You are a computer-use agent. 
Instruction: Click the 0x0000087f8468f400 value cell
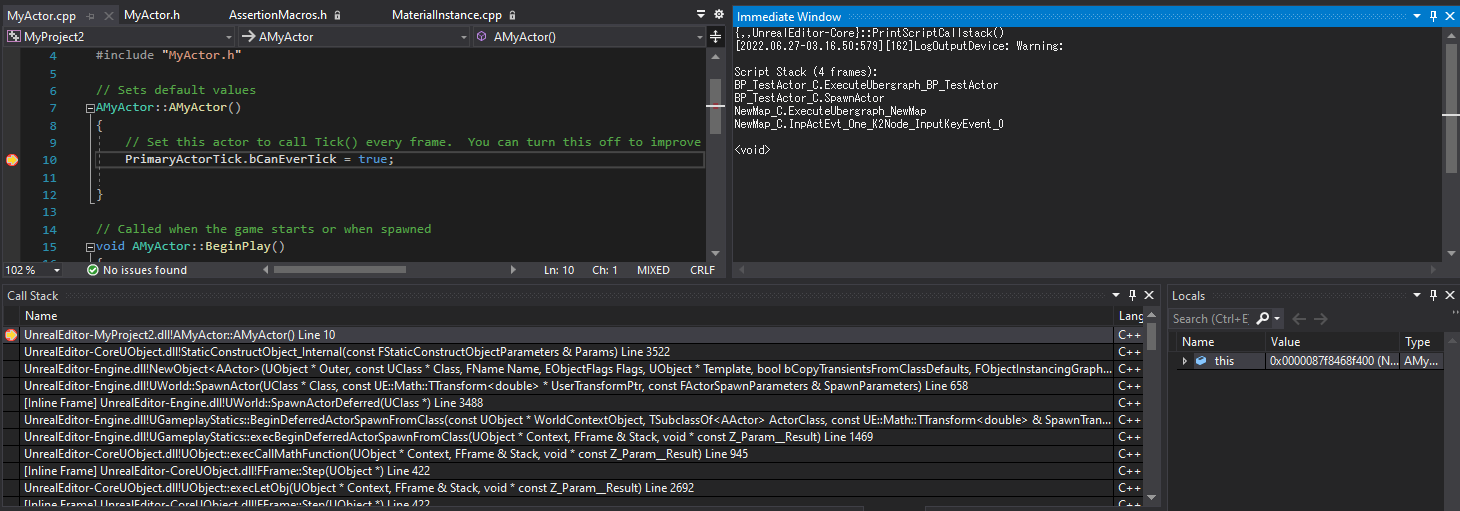coord(1333,361)
